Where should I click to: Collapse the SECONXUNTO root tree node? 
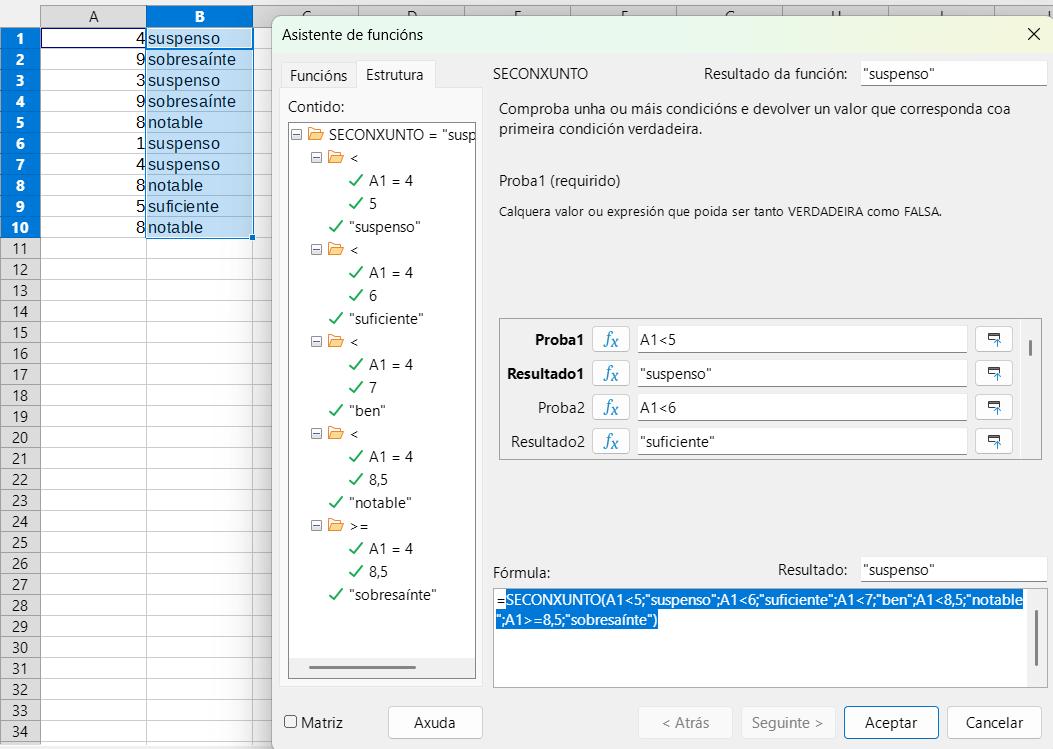pos(296,134)
